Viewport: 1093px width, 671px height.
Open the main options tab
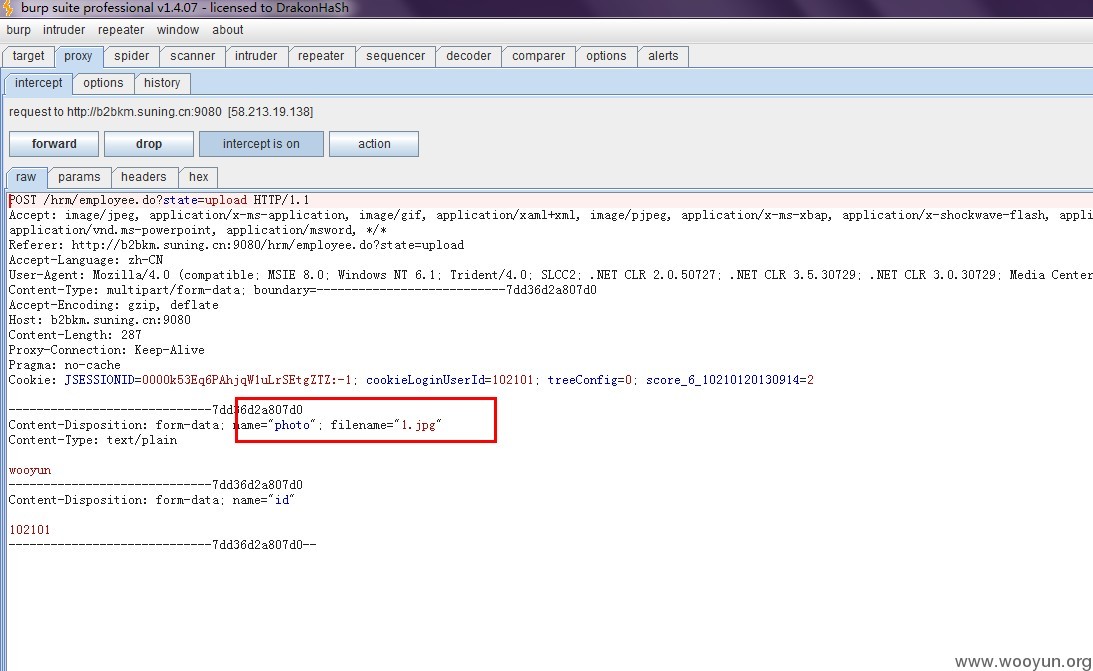point(606,56)
